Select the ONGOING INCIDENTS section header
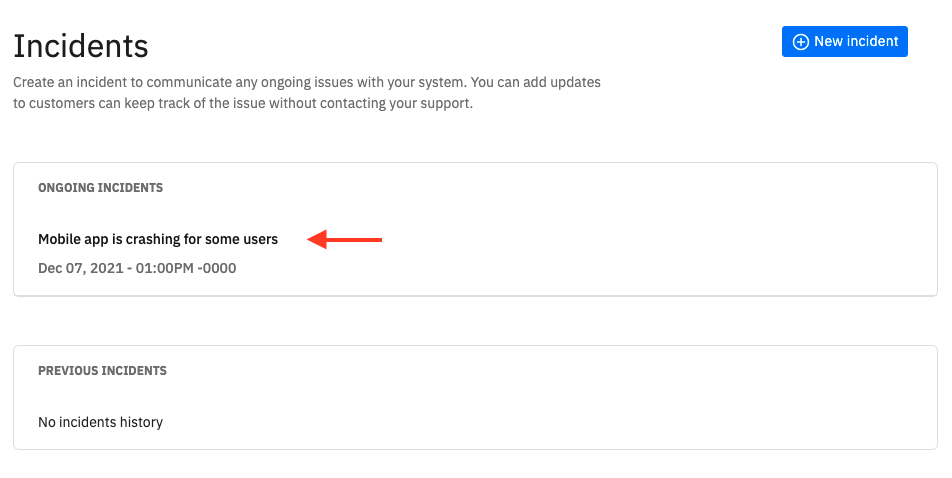This screenshot has width=952, height=478. click(x=101, y=188)
